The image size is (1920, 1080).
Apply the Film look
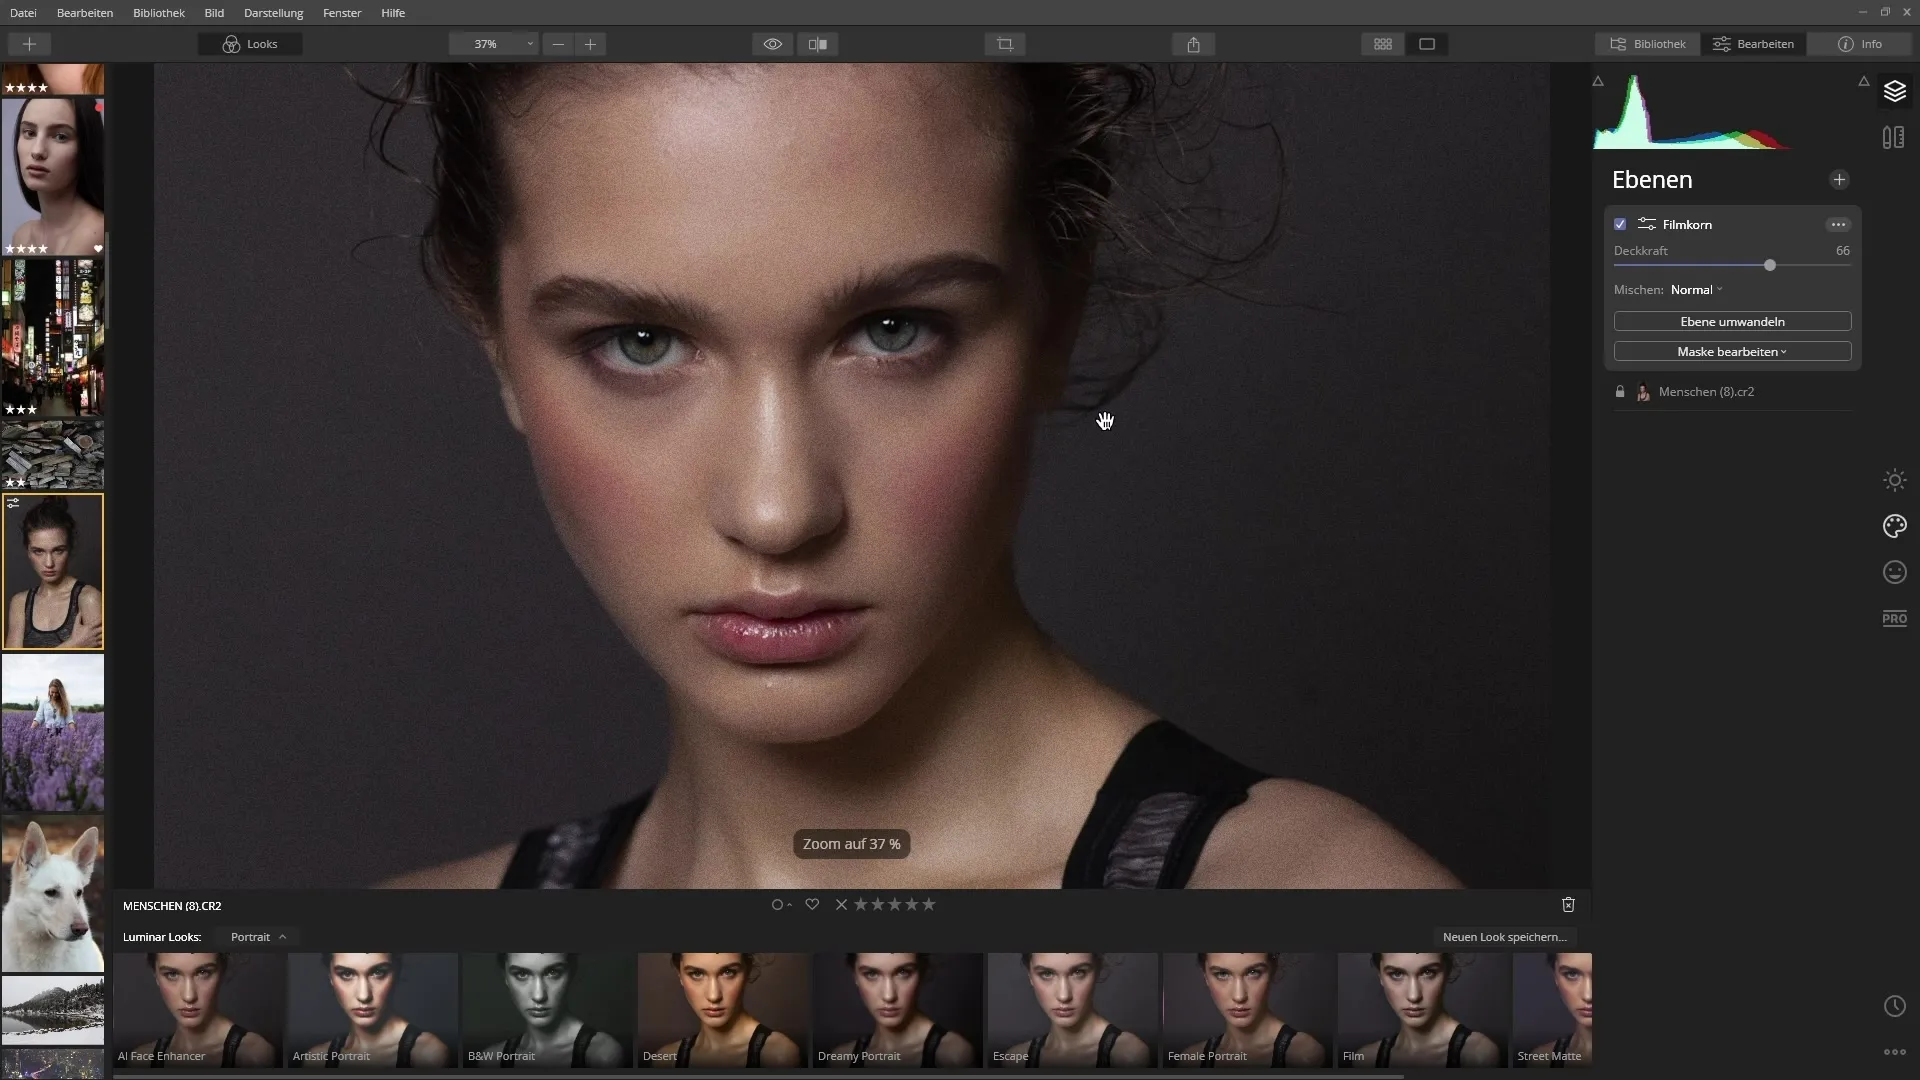tap(1423, 1010)
